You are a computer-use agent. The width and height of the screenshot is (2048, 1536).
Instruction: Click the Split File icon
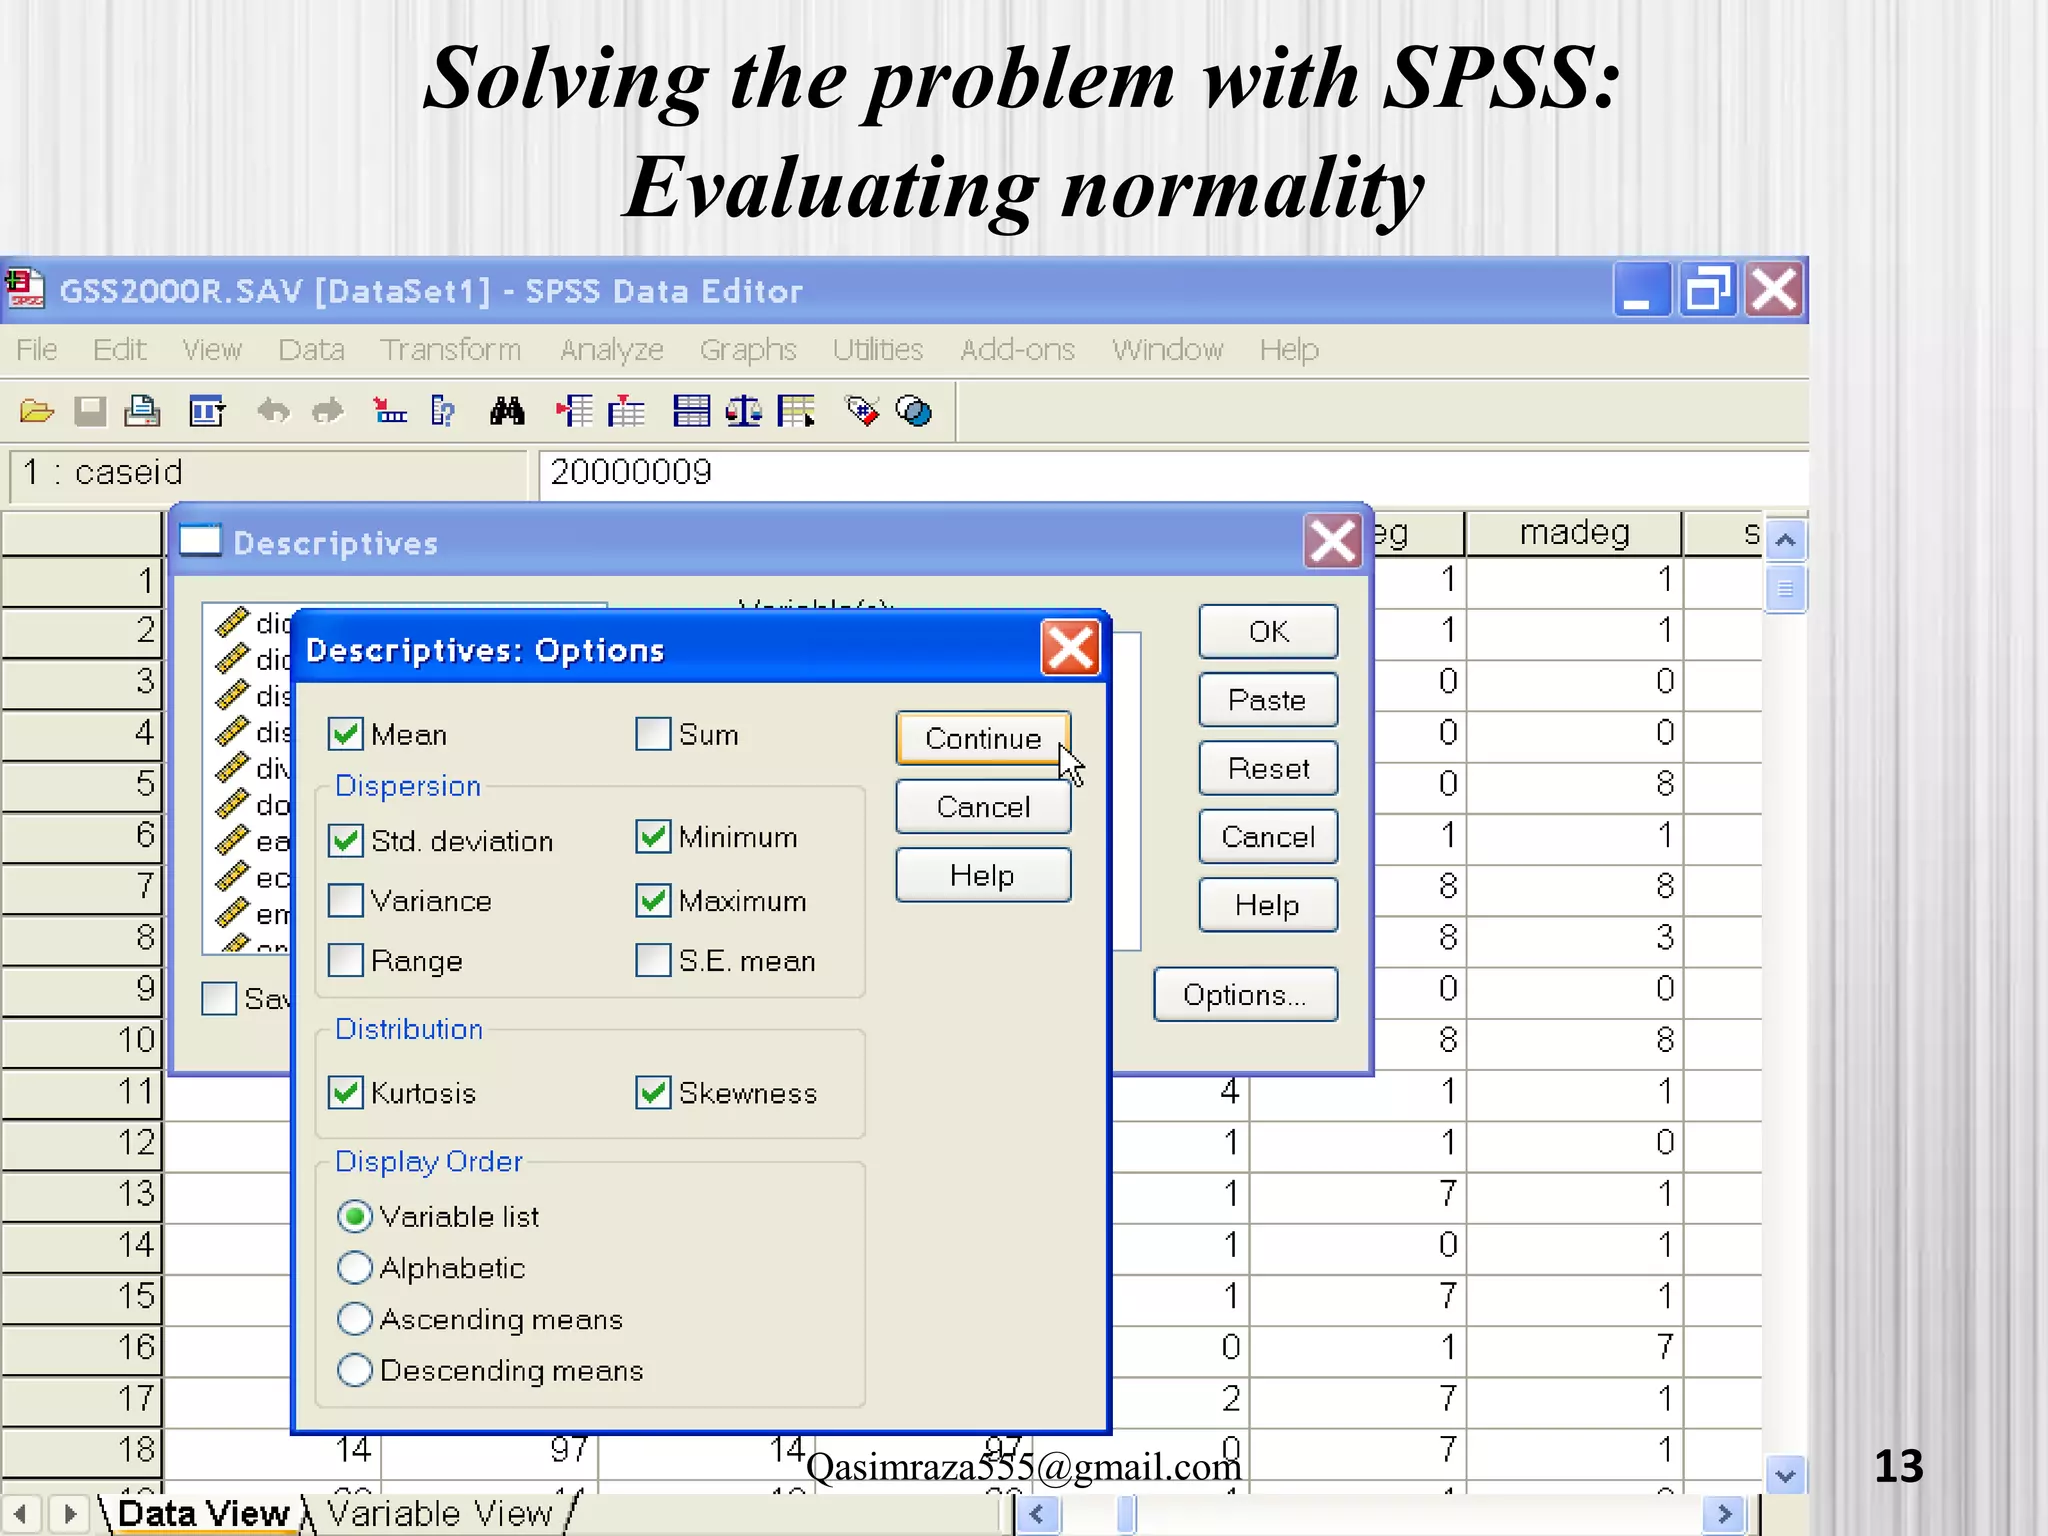pos(691,411)
